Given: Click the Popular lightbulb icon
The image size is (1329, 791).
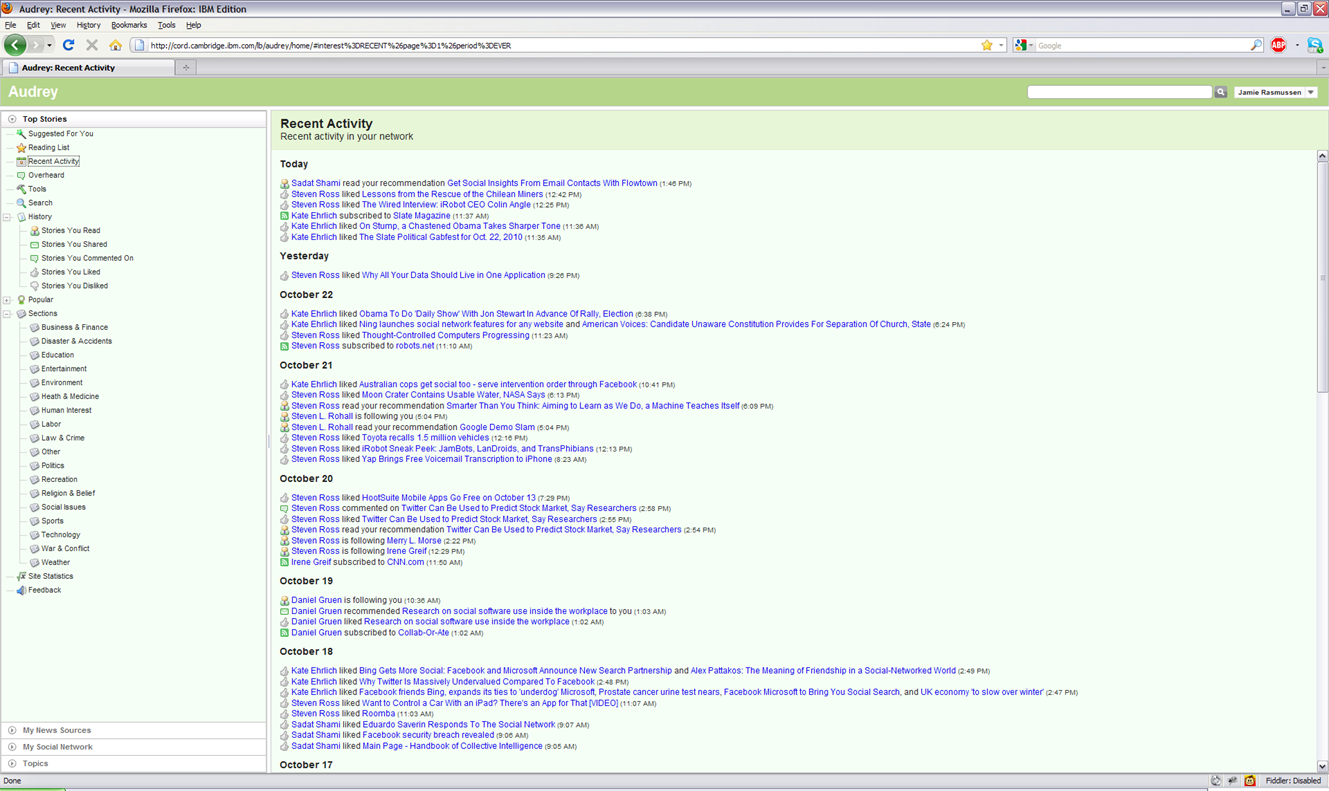Looking at the screenshot, I should 21,300.
